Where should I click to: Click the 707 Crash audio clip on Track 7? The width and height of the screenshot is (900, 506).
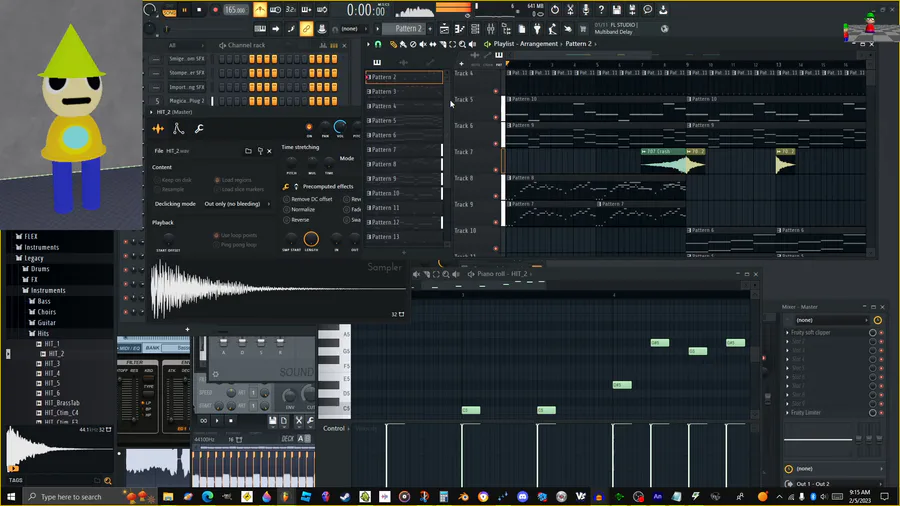pyautogui.click(x=664, y=161)
